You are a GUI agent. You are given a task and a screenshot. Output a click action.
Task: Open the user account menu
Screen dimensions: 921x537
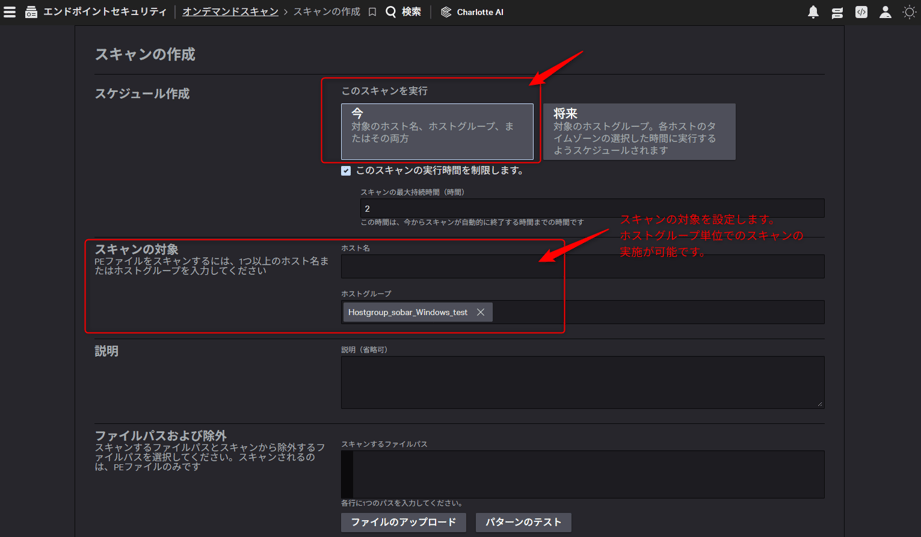pos(885,12)
